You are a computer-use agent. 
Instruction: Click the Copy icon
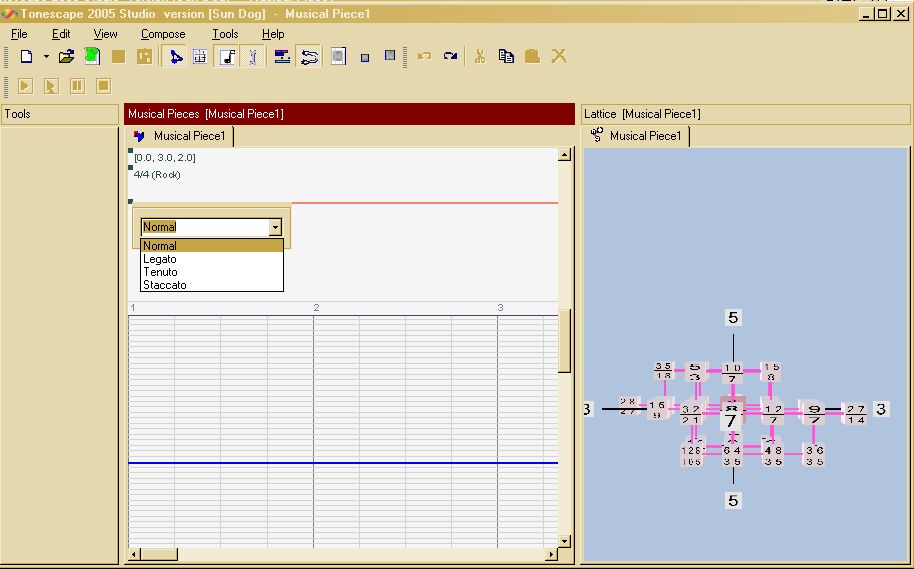tap(506, 57)
